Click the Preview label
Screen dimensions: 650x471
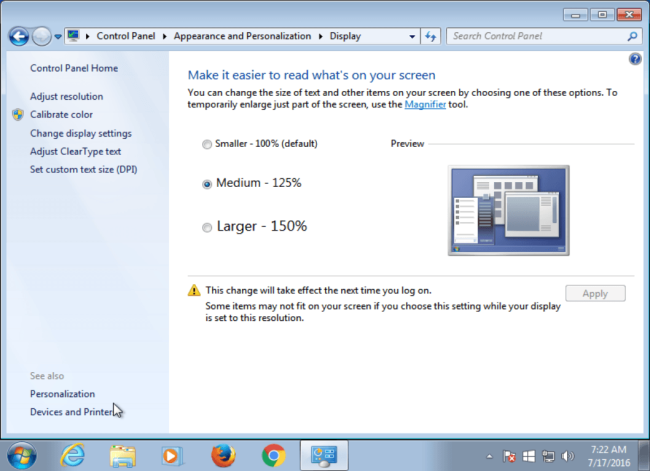[x=407, y=144]
